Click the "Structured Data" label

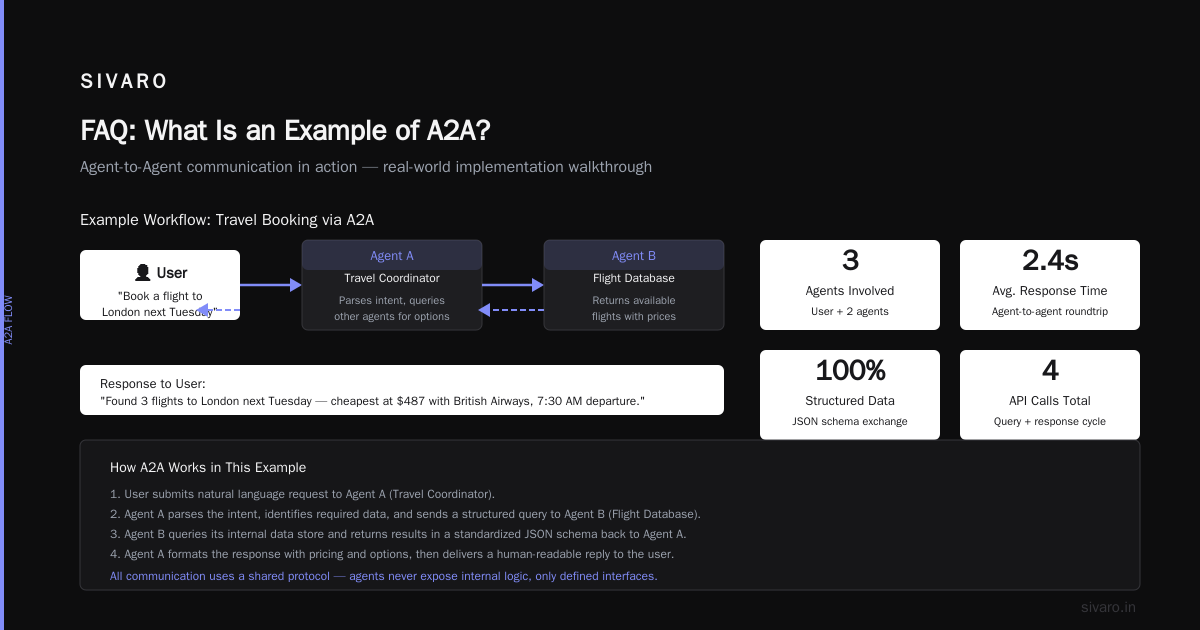pyautogui.click(x=850, y=401)
